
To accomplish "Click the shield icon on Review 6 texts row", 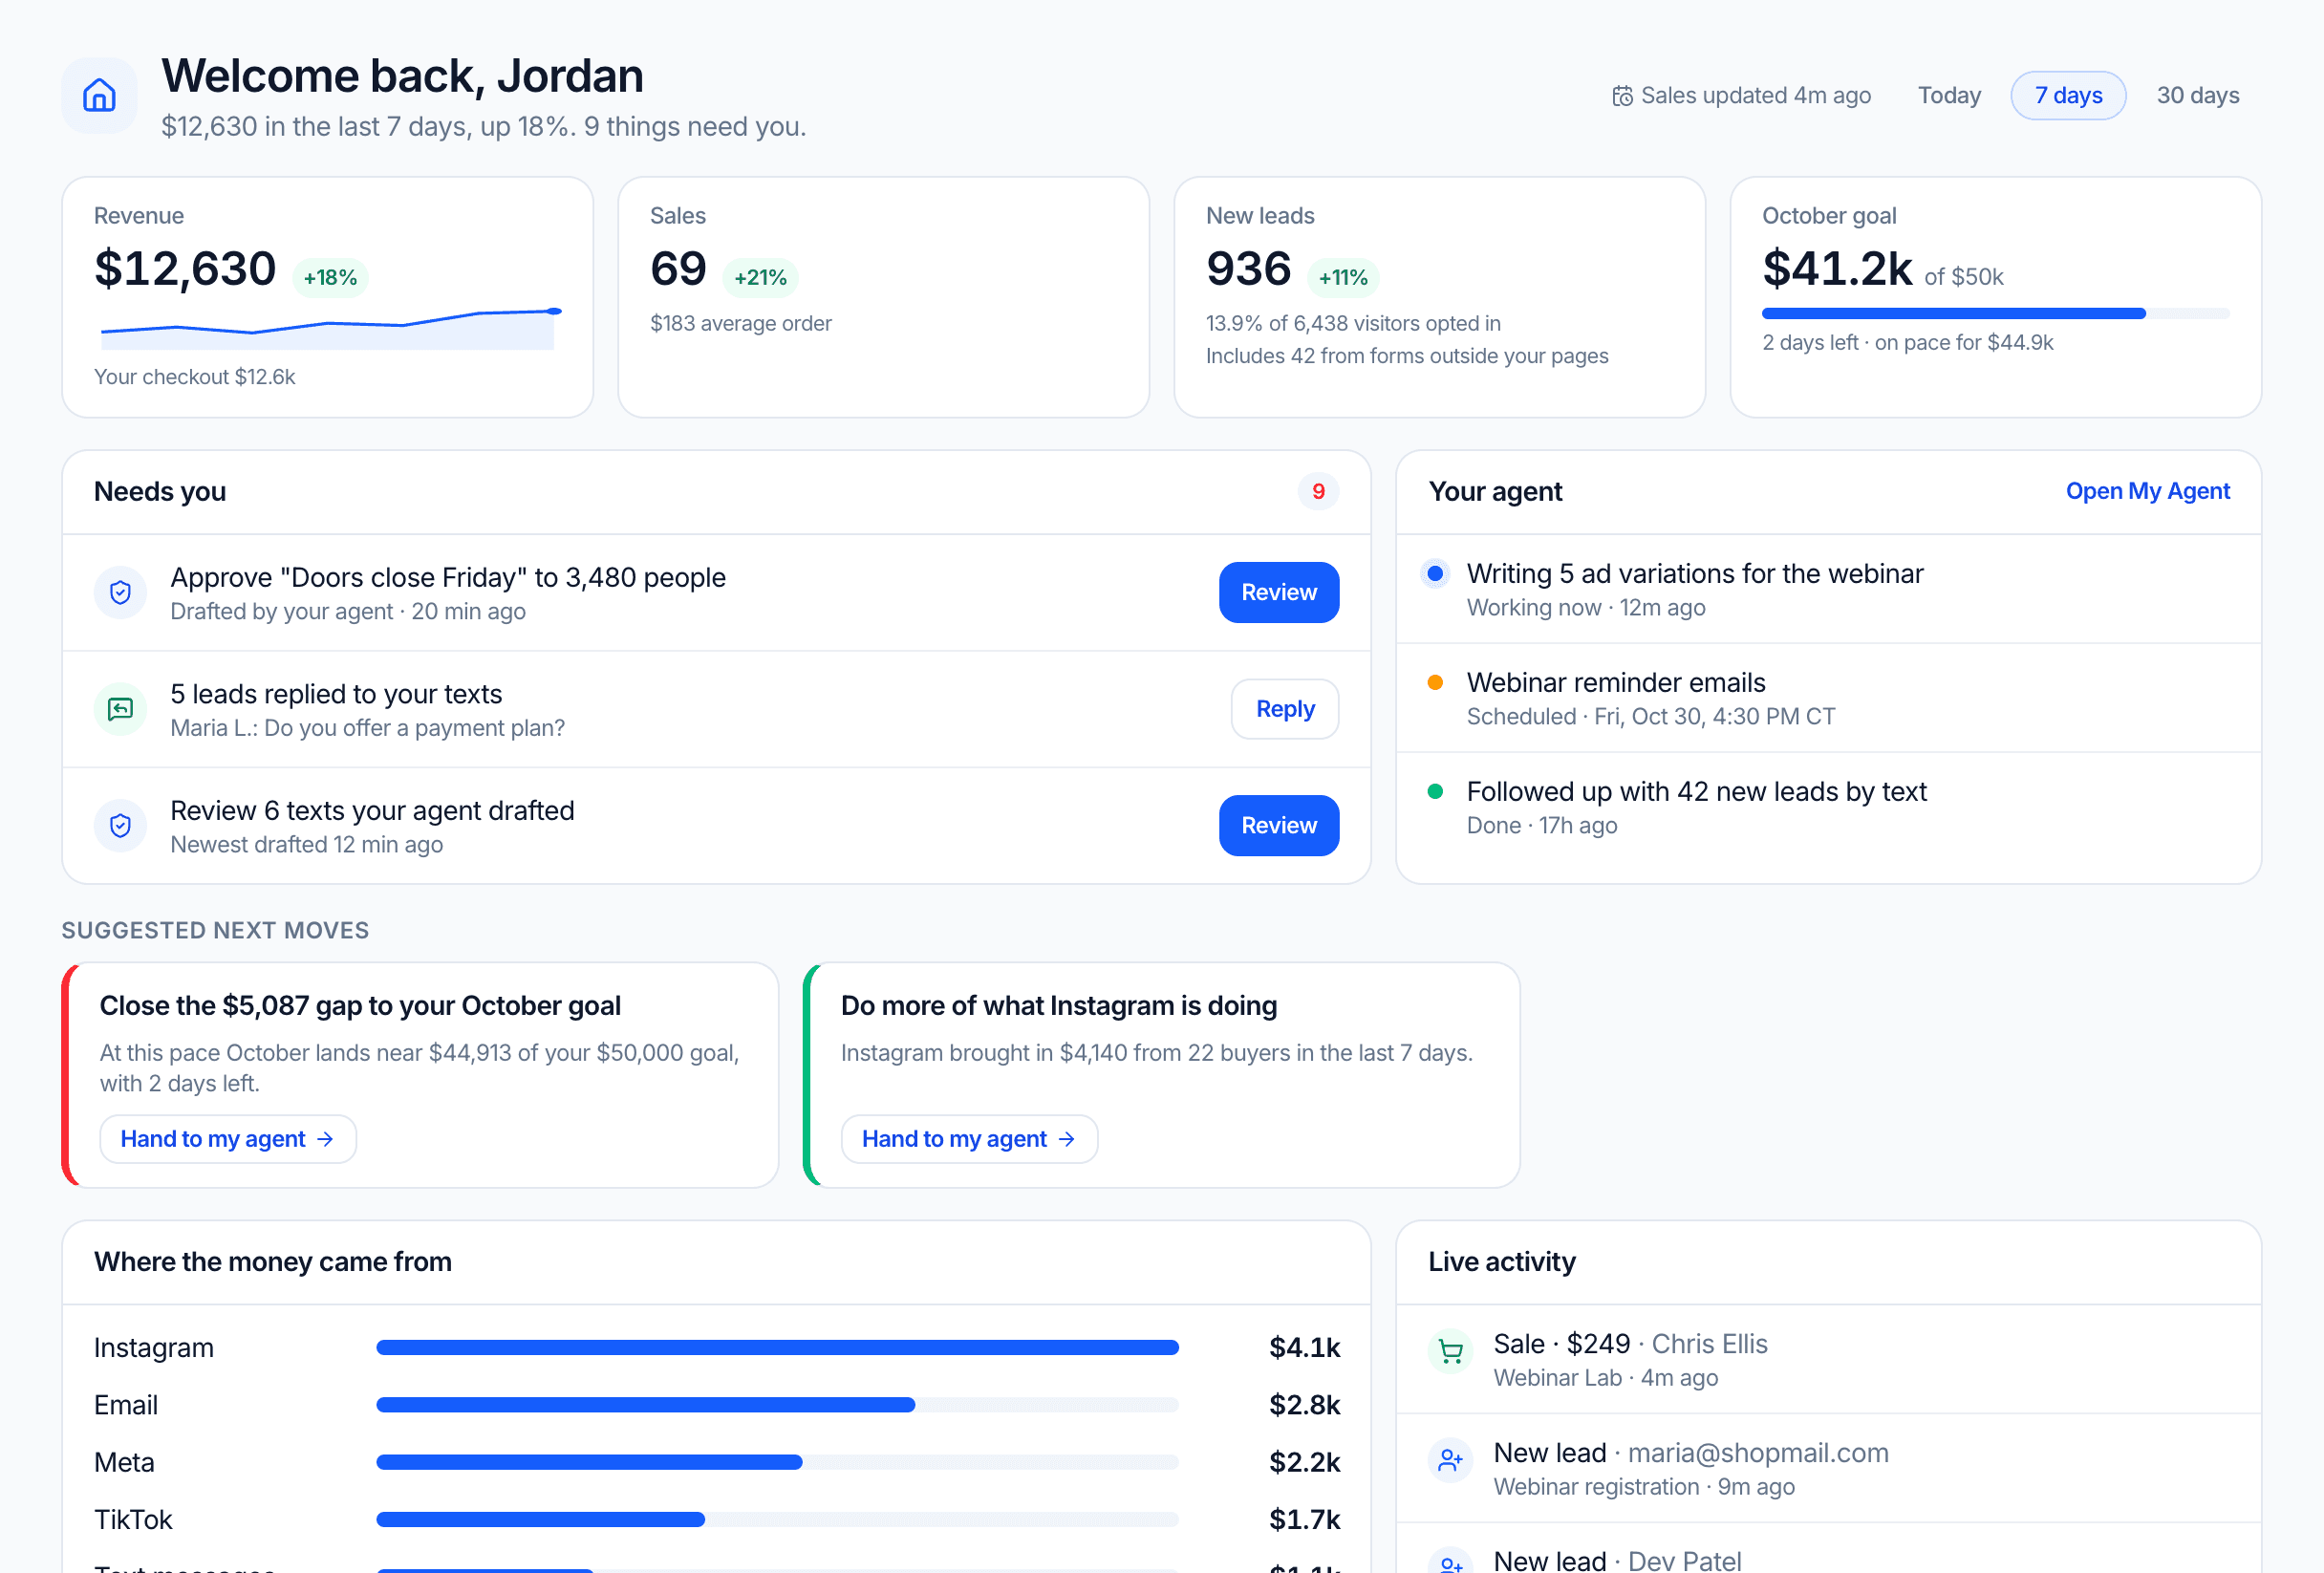I will (120, 826).
